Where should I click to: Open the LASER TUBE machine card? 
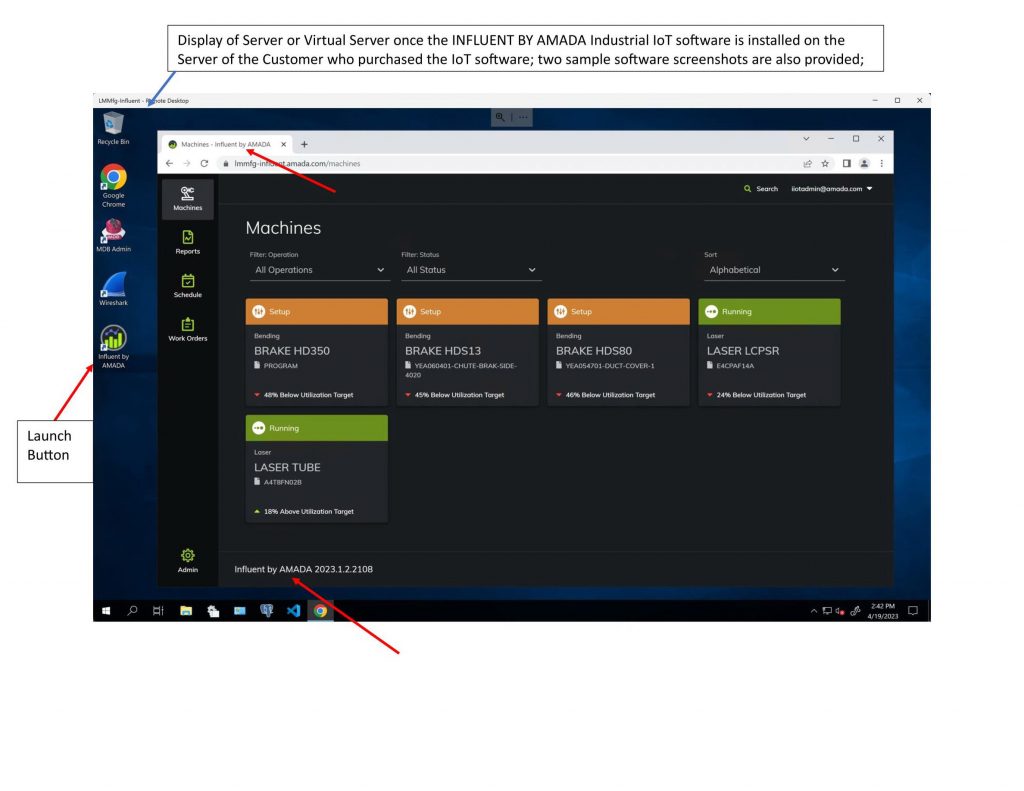[317, 469]
